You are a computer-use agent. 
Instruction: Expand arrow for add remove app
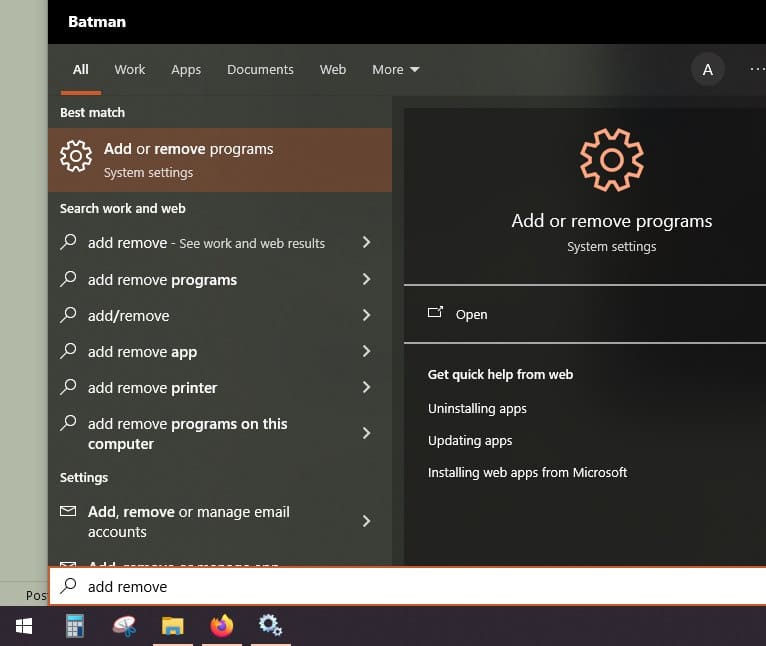pyautogui.click(x=366, y=351)
